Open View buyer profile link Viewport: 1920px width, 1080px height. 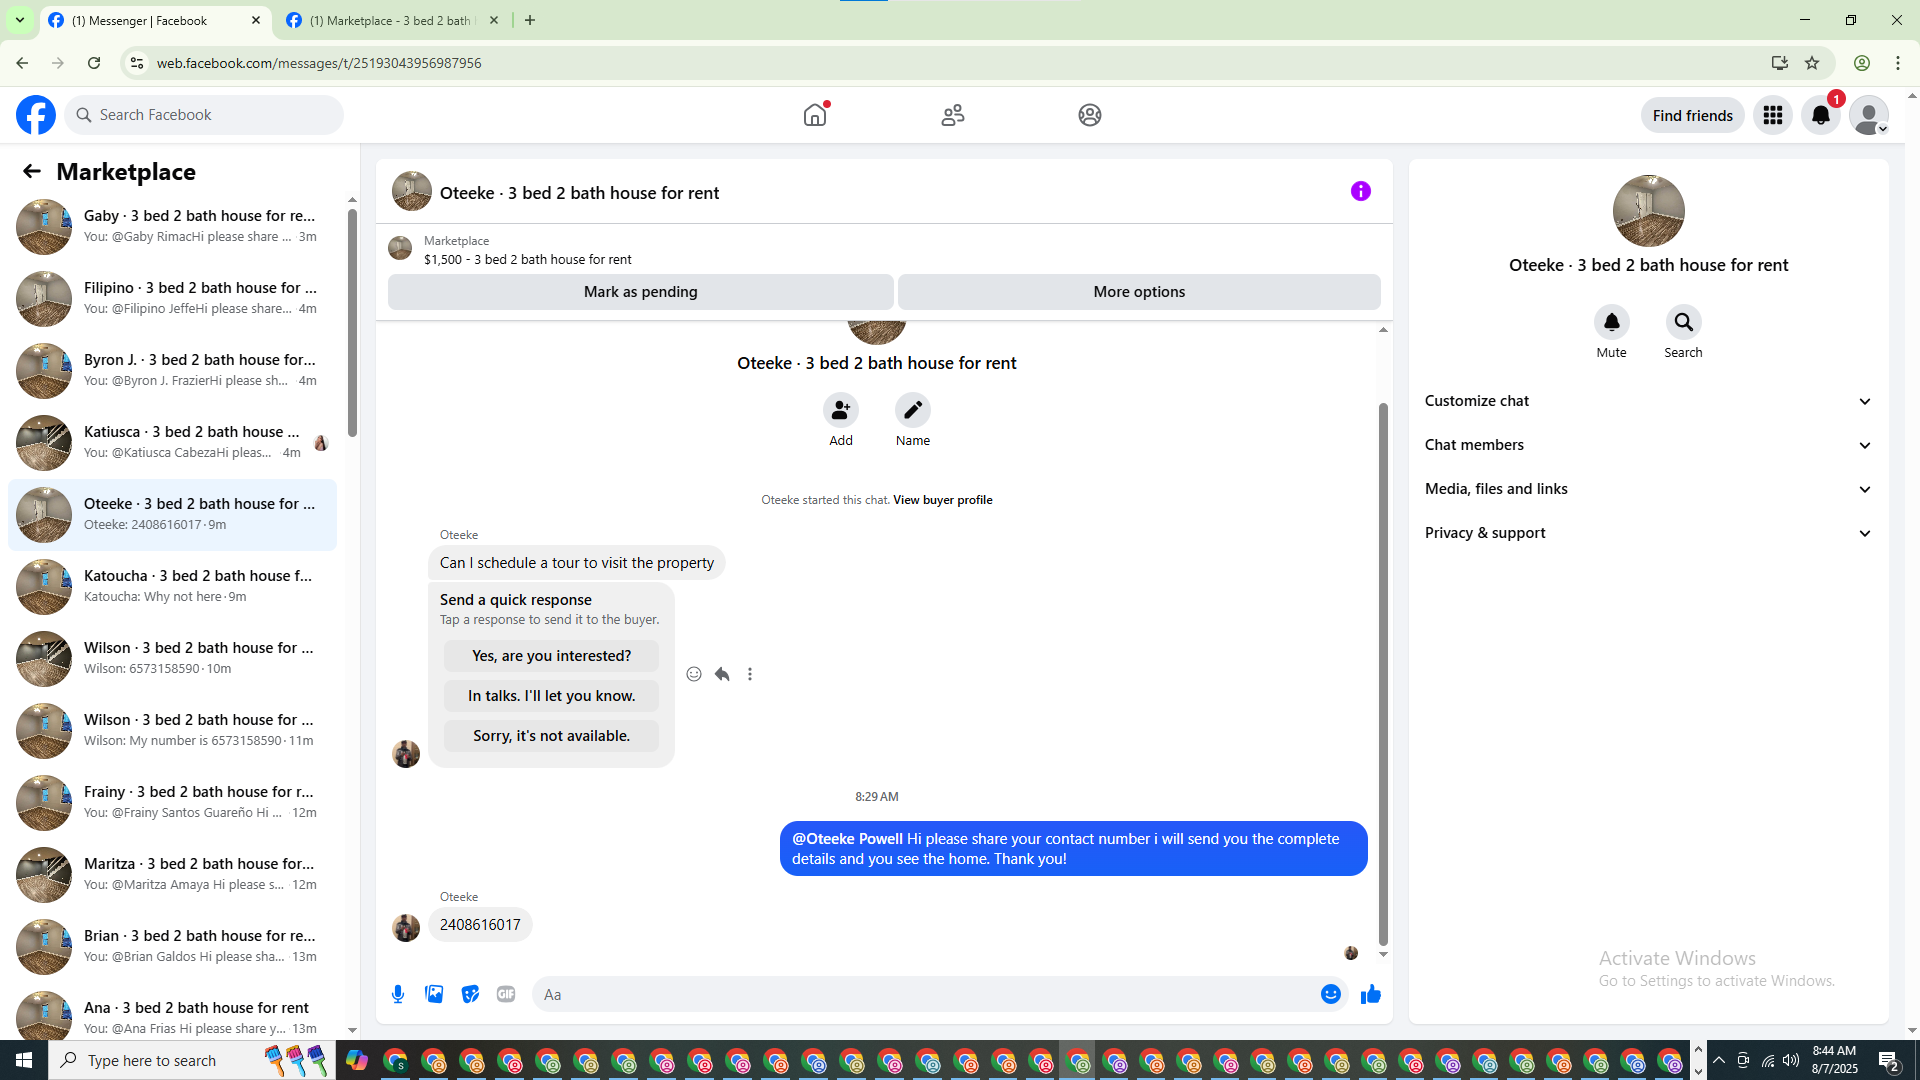click(x=943, y=500)
